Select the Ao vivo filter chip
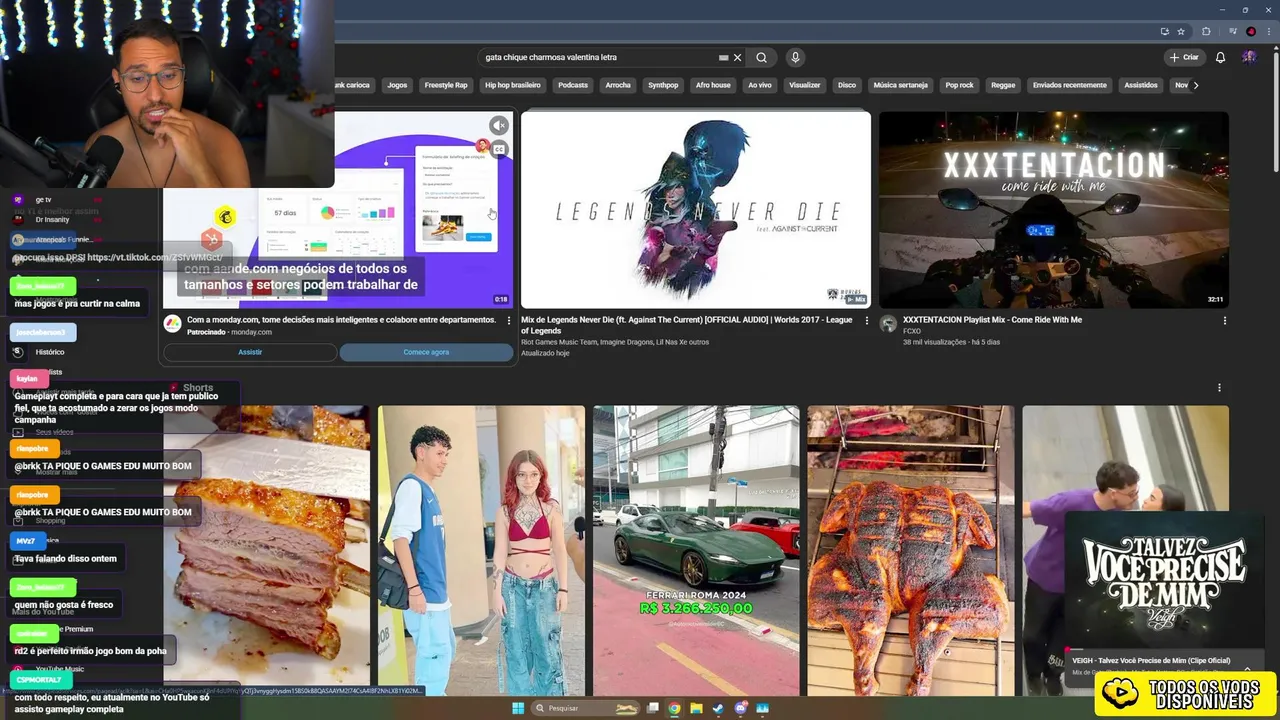Screen dimensions: 1280x720 pyautogui.click(x=760, y=85)
